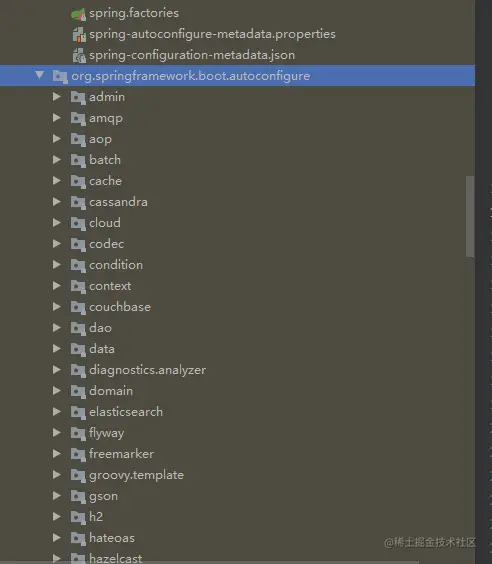Click the aop package folder icon
The height and width of the screenshot is (564, 492).
[78, 140]
